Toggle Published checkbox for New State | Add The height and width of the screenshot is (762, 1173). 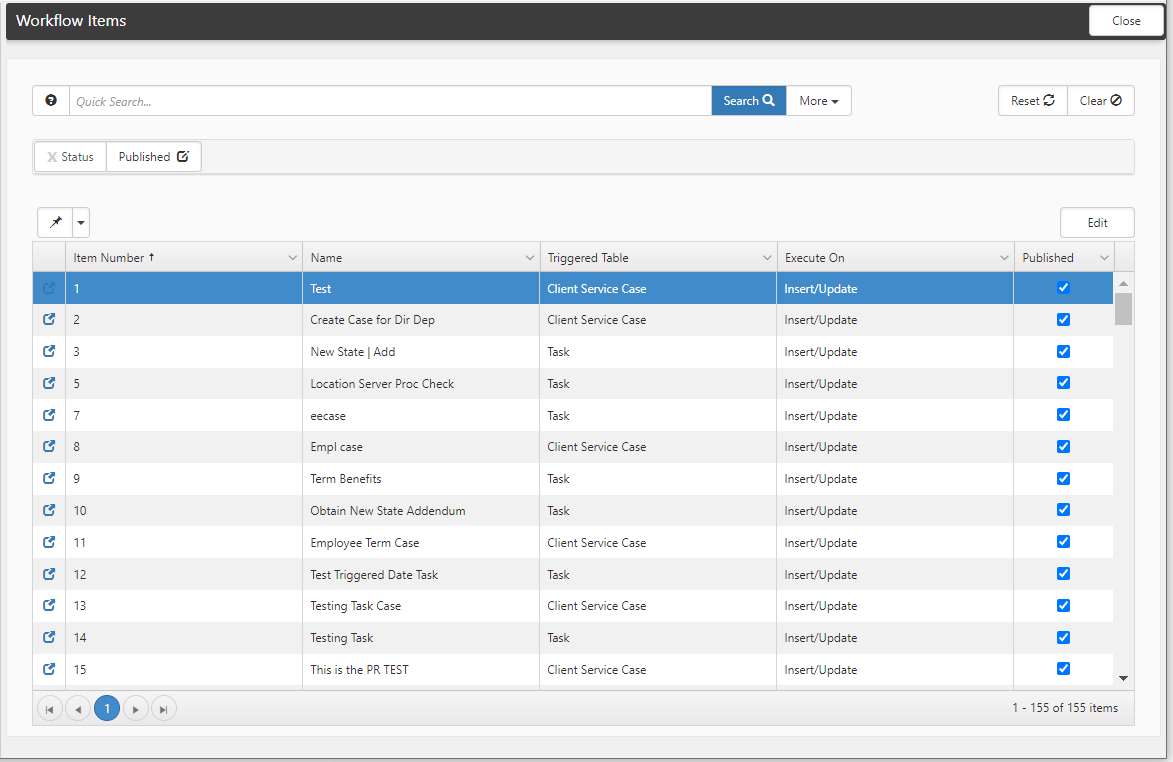click(1063, 352)
